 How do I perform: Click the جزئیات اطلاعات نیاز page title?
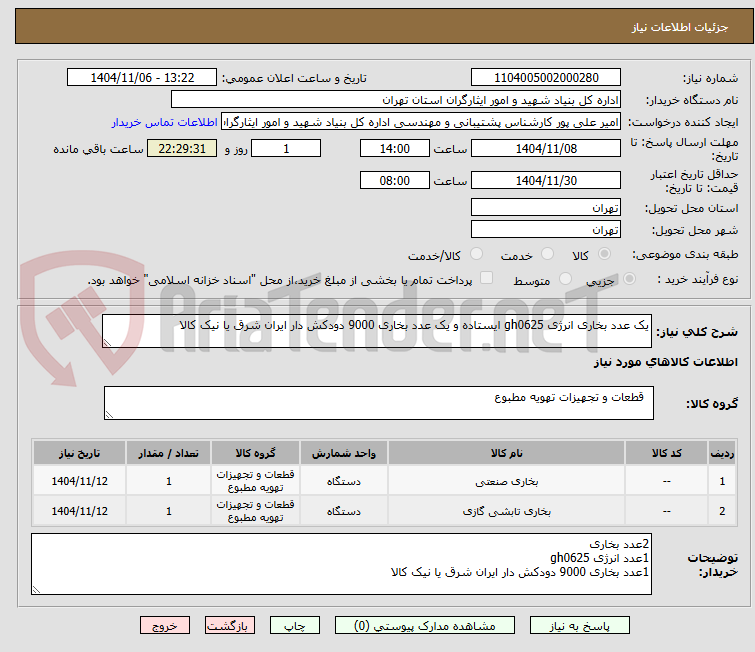[680, 27]
